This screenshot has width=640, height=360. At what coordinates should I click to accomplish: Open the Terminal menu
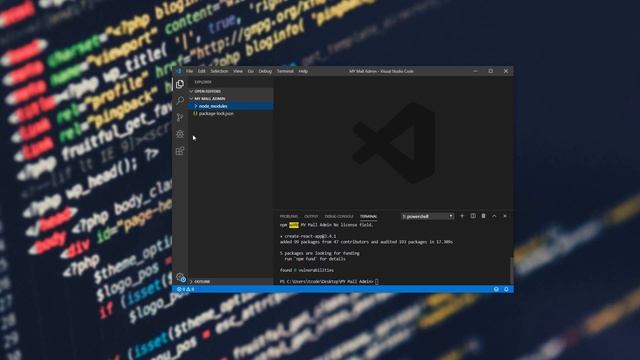[x=285, y=71]
